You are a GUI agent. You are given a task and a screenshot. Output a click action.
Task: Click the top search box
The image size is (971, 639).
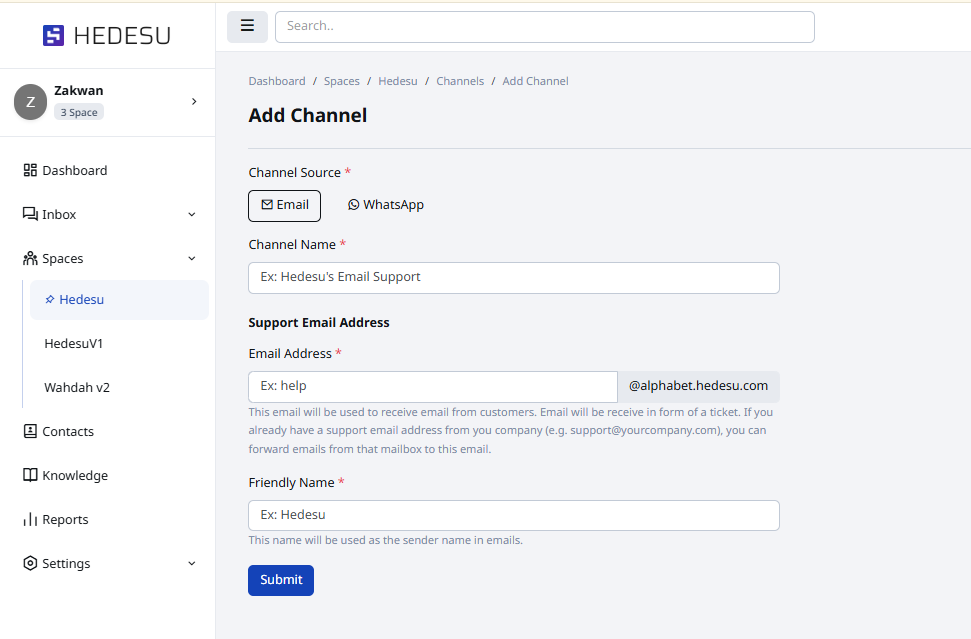coord(544,26)
